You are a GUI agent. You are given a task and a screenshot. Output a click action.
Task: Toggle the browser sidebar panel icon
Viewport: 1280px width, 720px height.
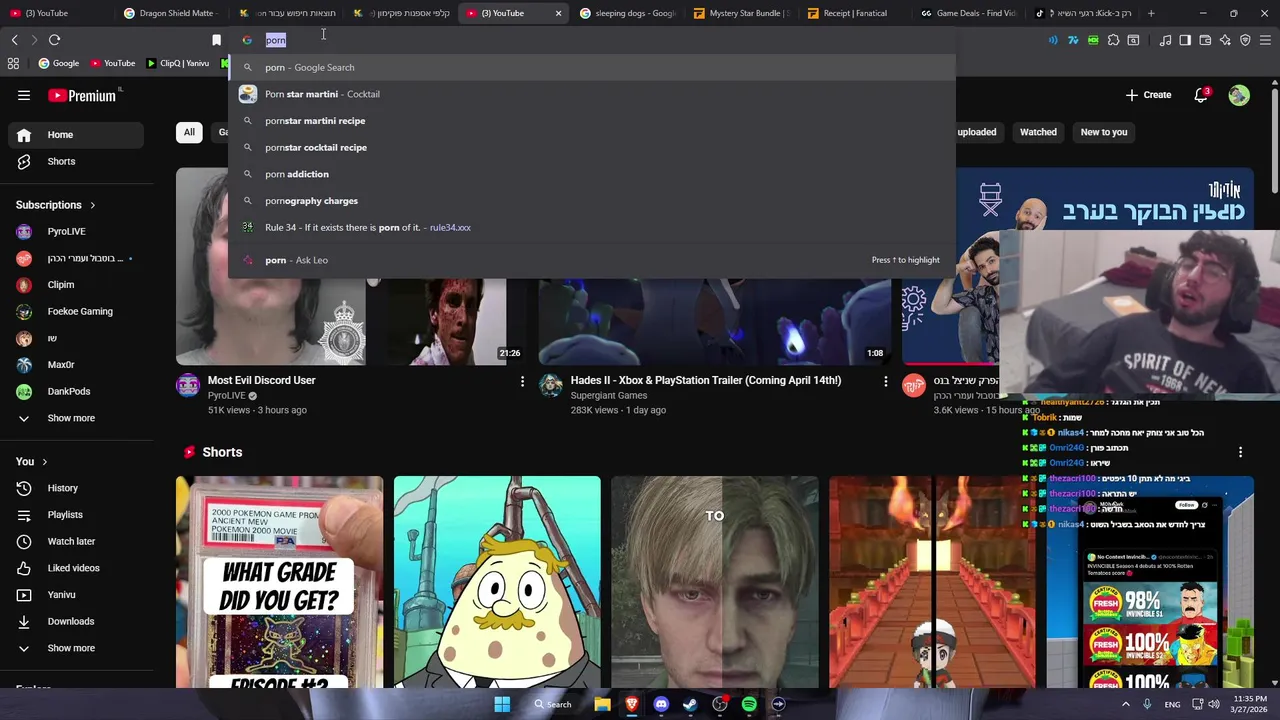click(1185, 40)
